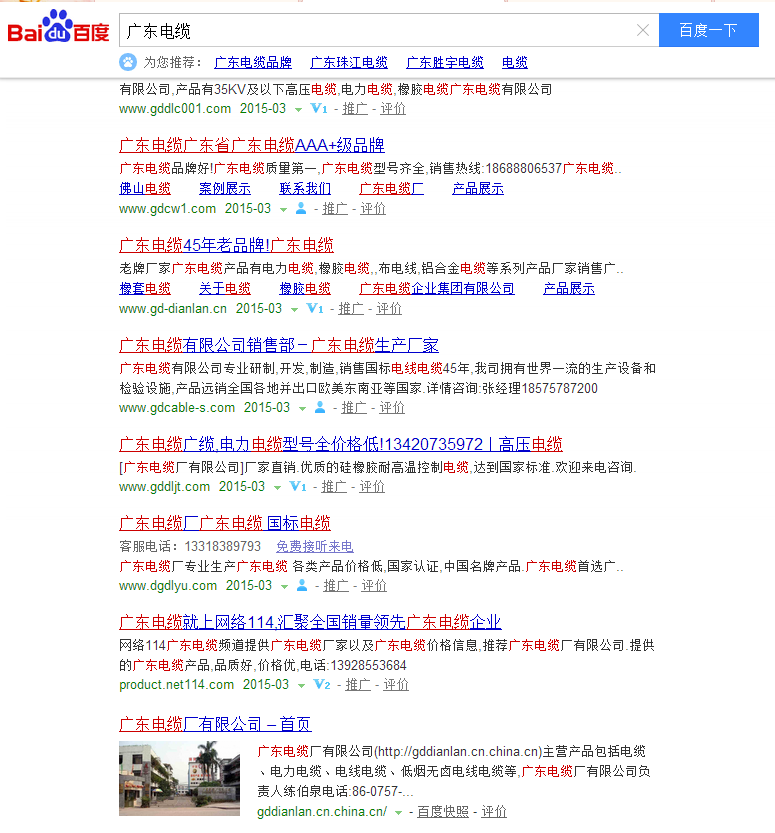
Task: Open suggested search 广东电缆品牌
Action: click(x=253, y=63)
